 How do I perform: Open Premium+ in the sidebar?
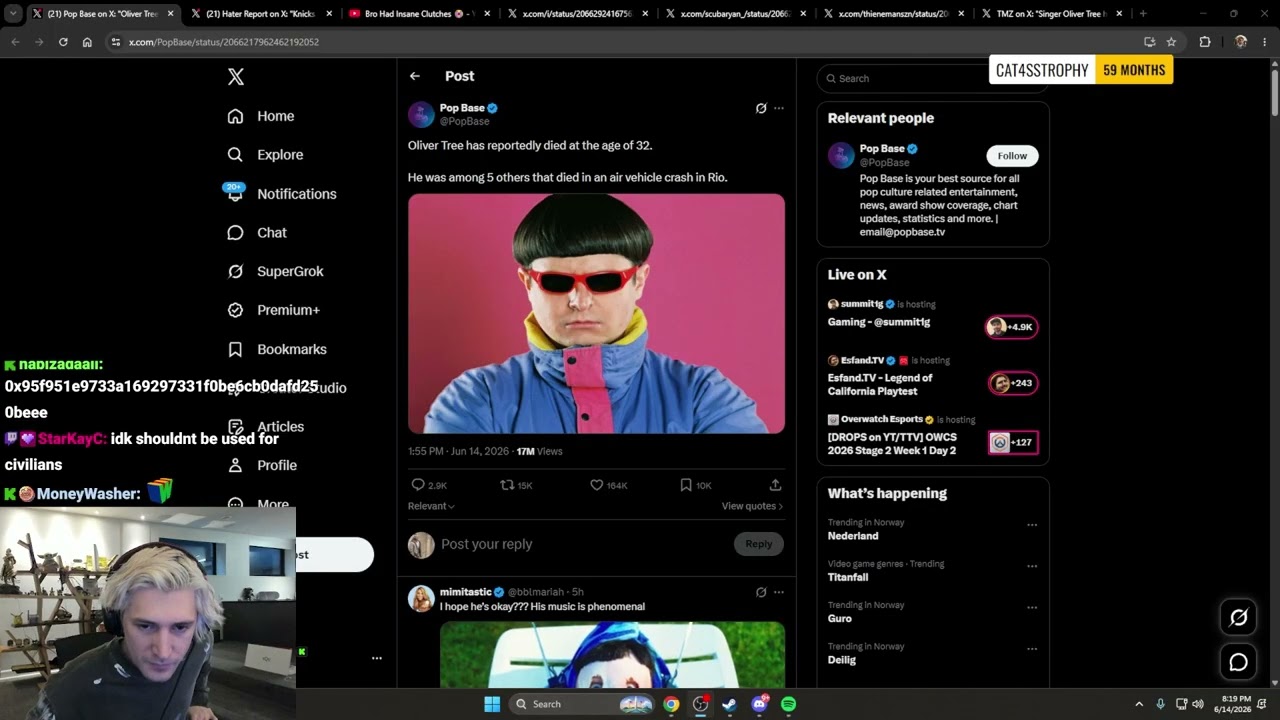[273, 310]
